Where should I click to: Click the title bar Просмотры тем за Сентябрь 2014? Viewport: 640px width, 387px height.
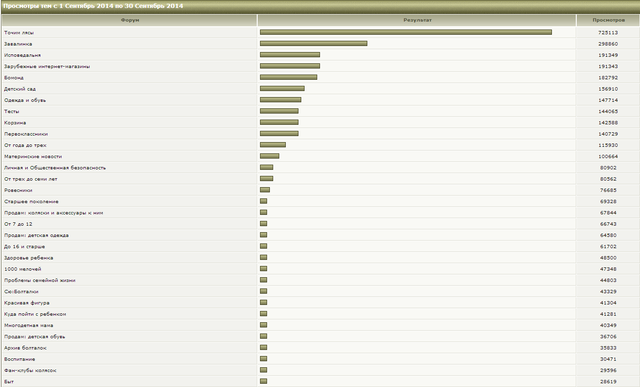point(320,6)
